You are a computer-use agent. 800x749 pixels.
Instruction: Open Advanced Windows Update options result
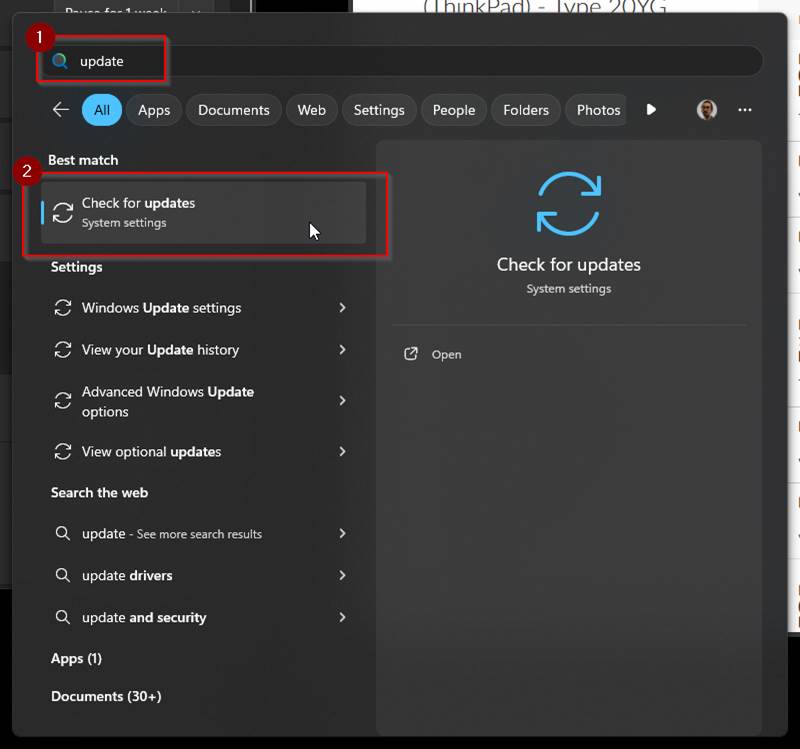point(167,401)
